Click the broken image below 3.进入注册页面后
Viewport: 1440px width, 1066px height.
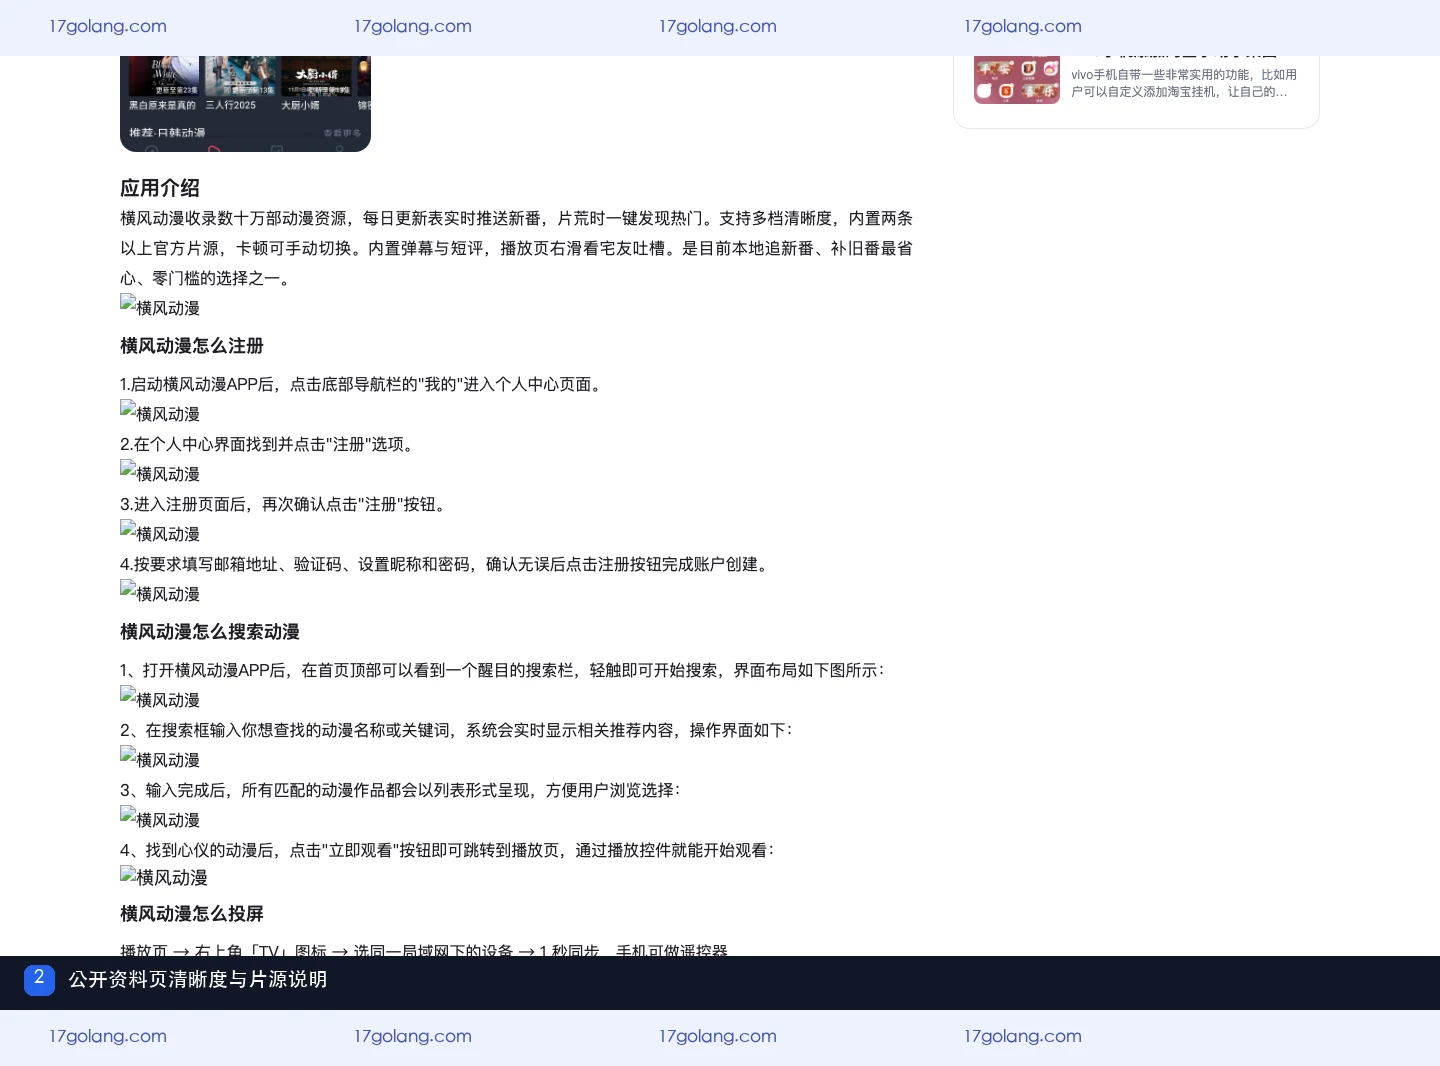(x=160, y=532)
